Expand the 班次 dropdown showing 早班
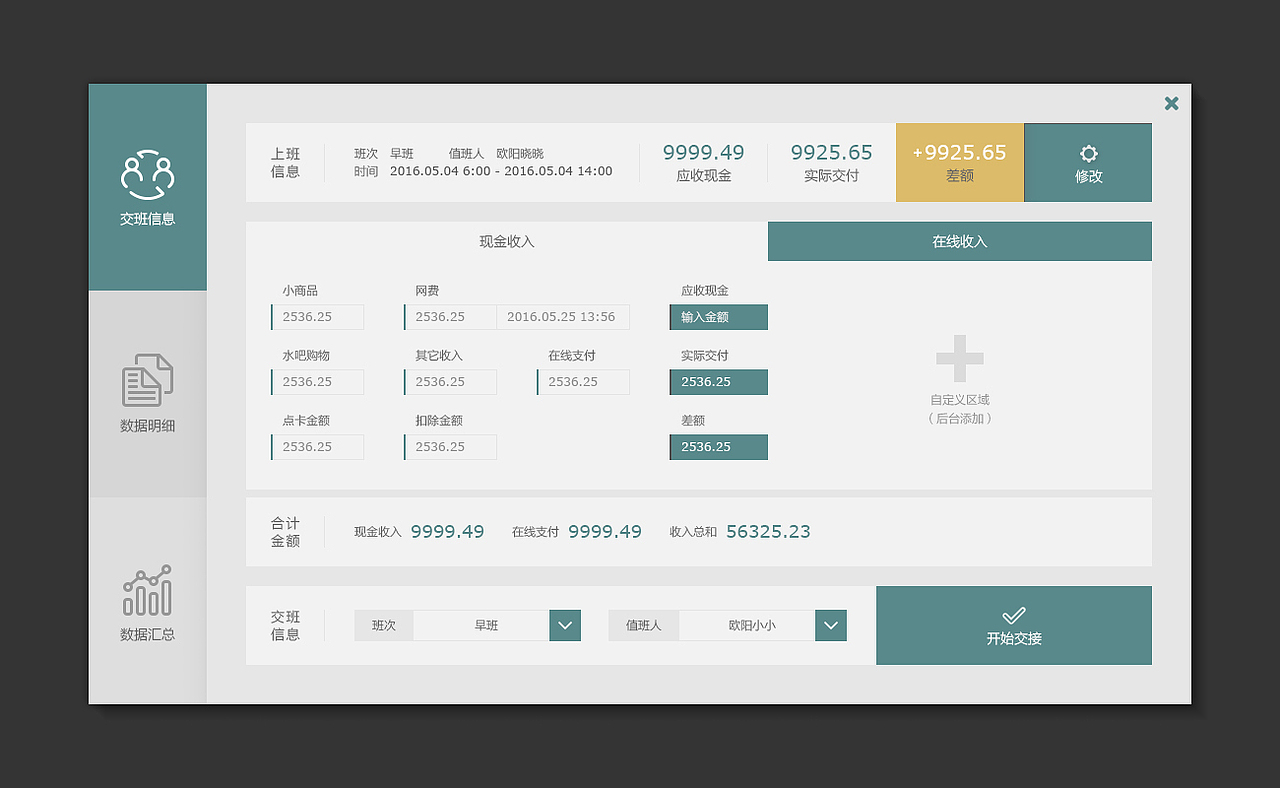Image resolution: width=1280 pixels, height=788 pixels. tap(564, 625)
